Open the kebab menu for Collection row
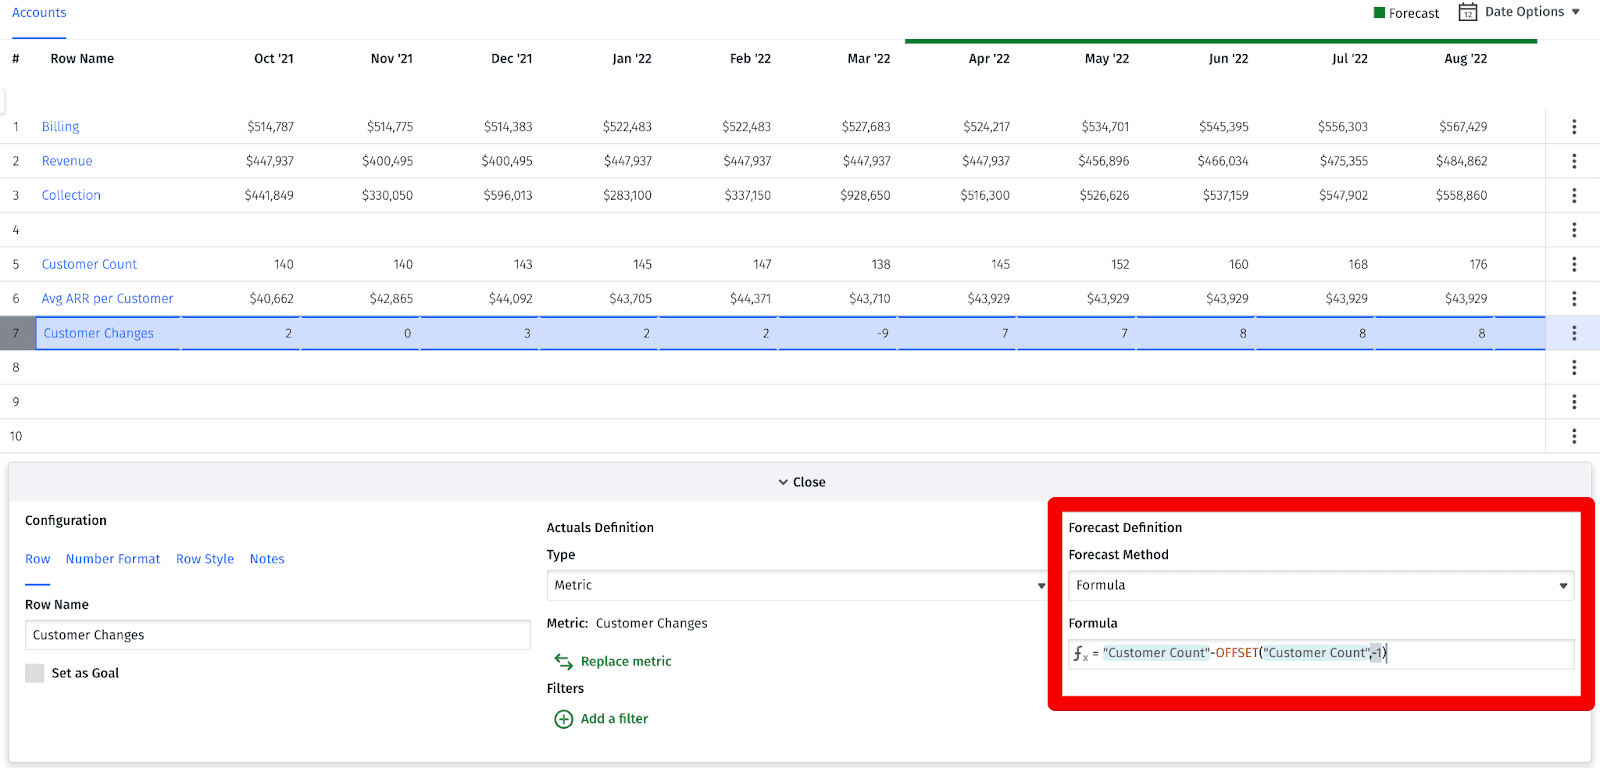This screenshot has height=768, width=1600. click(1574, 195)
